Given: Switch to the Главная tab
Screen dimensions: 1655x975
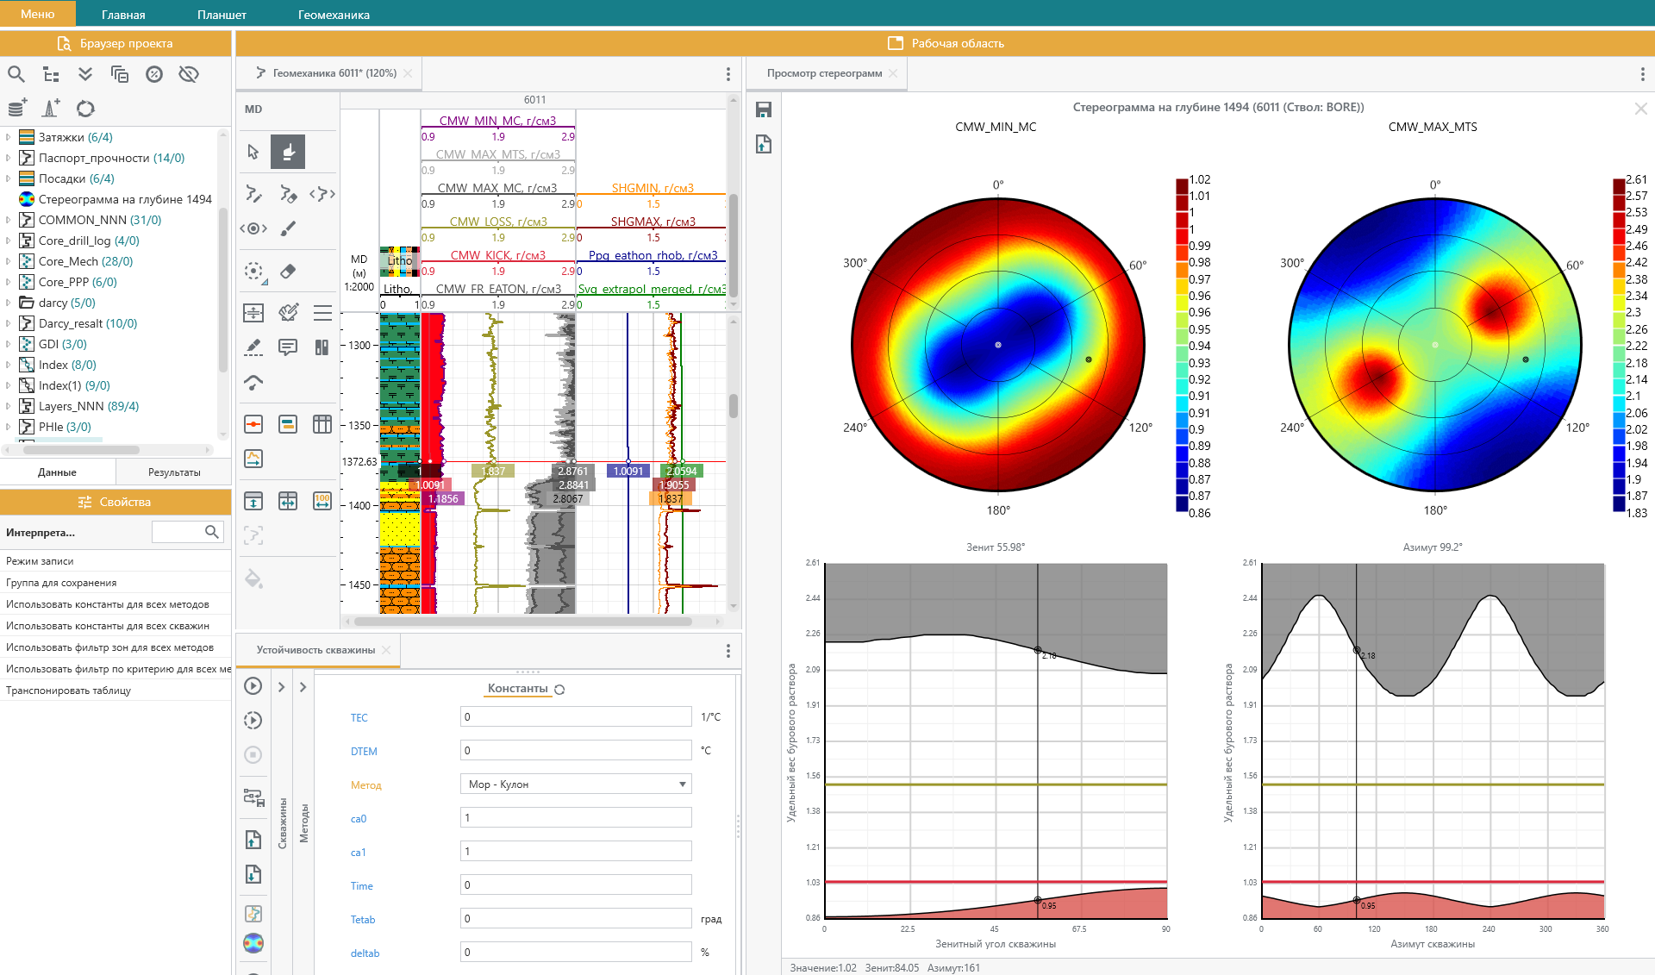Looking at the screenshot, I should tap(124, 15).
